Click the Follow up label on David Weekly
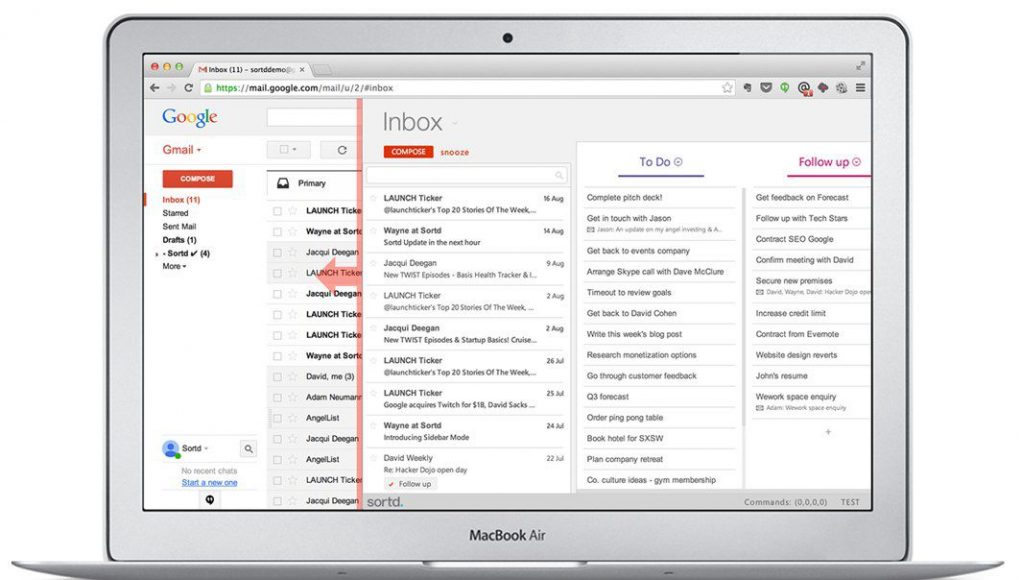This screenshot has width=1021, height=580. 410,484
